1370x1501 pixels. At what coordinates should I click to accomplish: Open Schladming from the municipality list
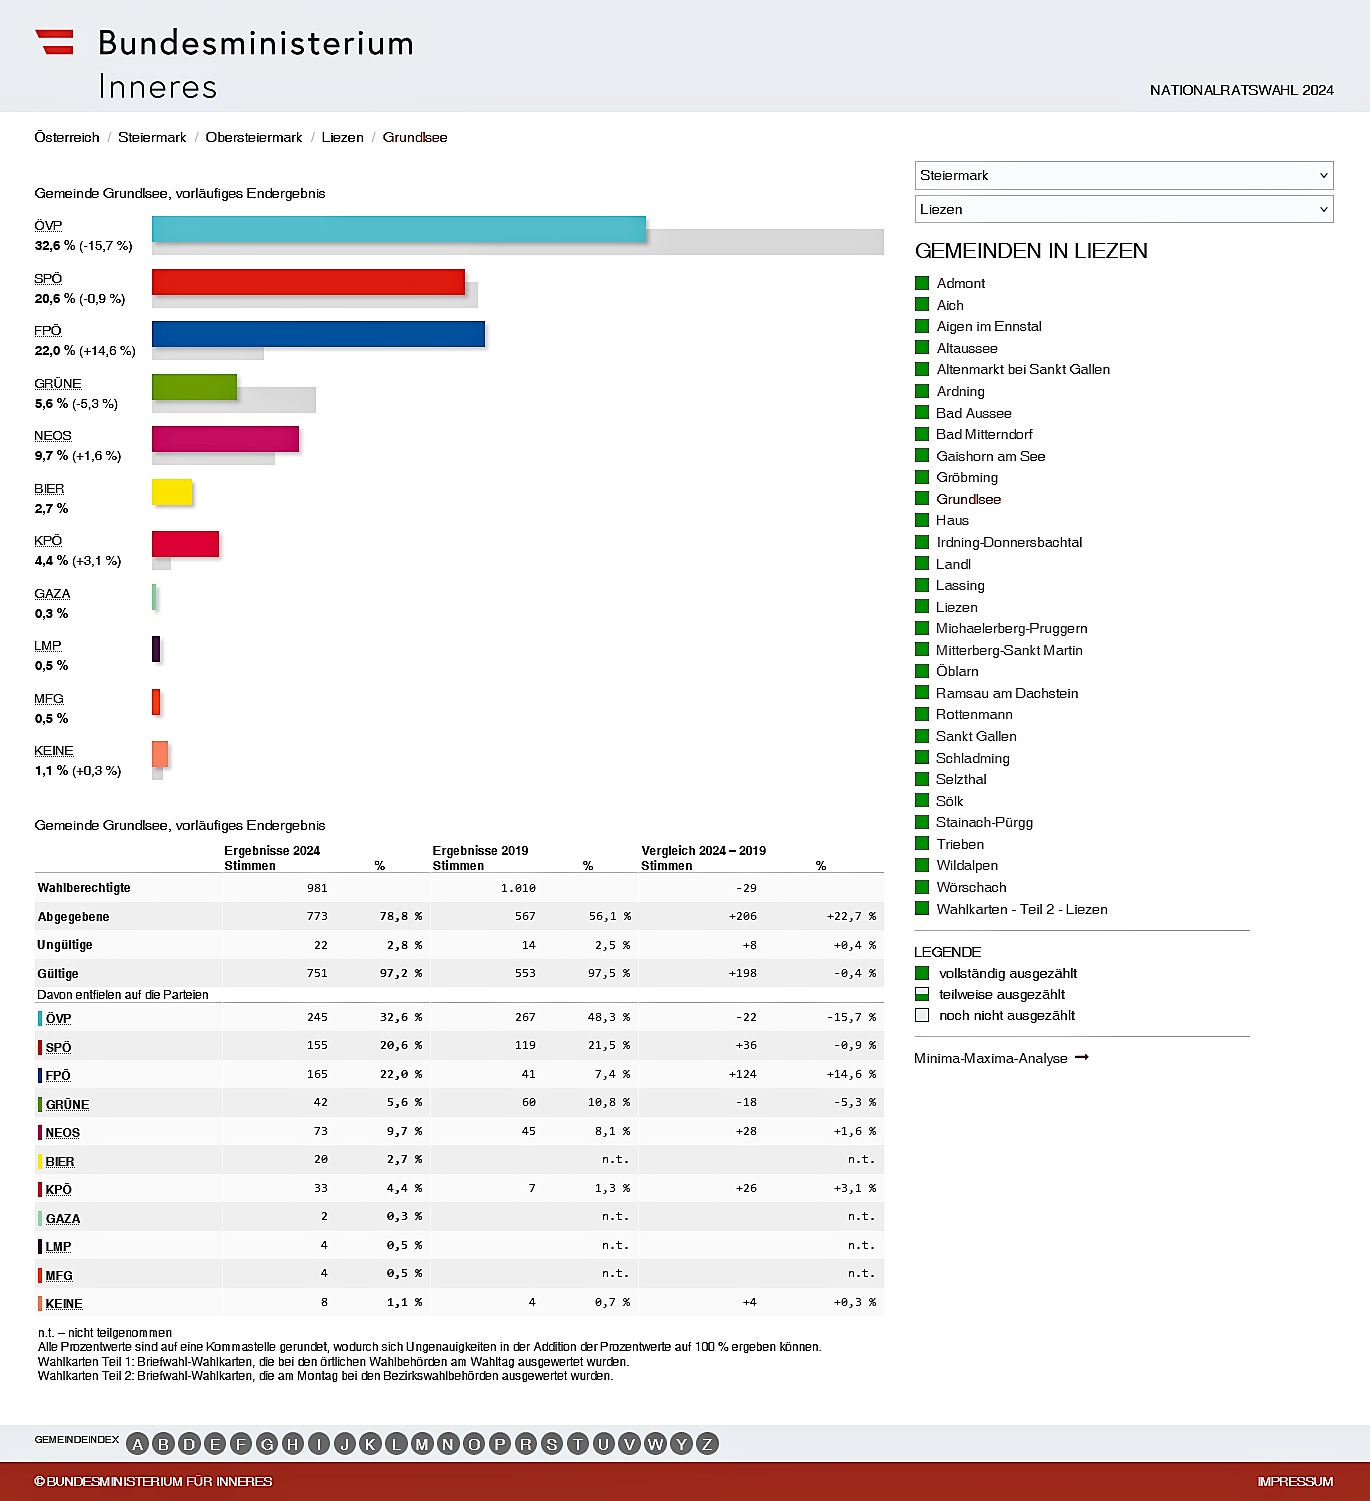tap(972, 758)
